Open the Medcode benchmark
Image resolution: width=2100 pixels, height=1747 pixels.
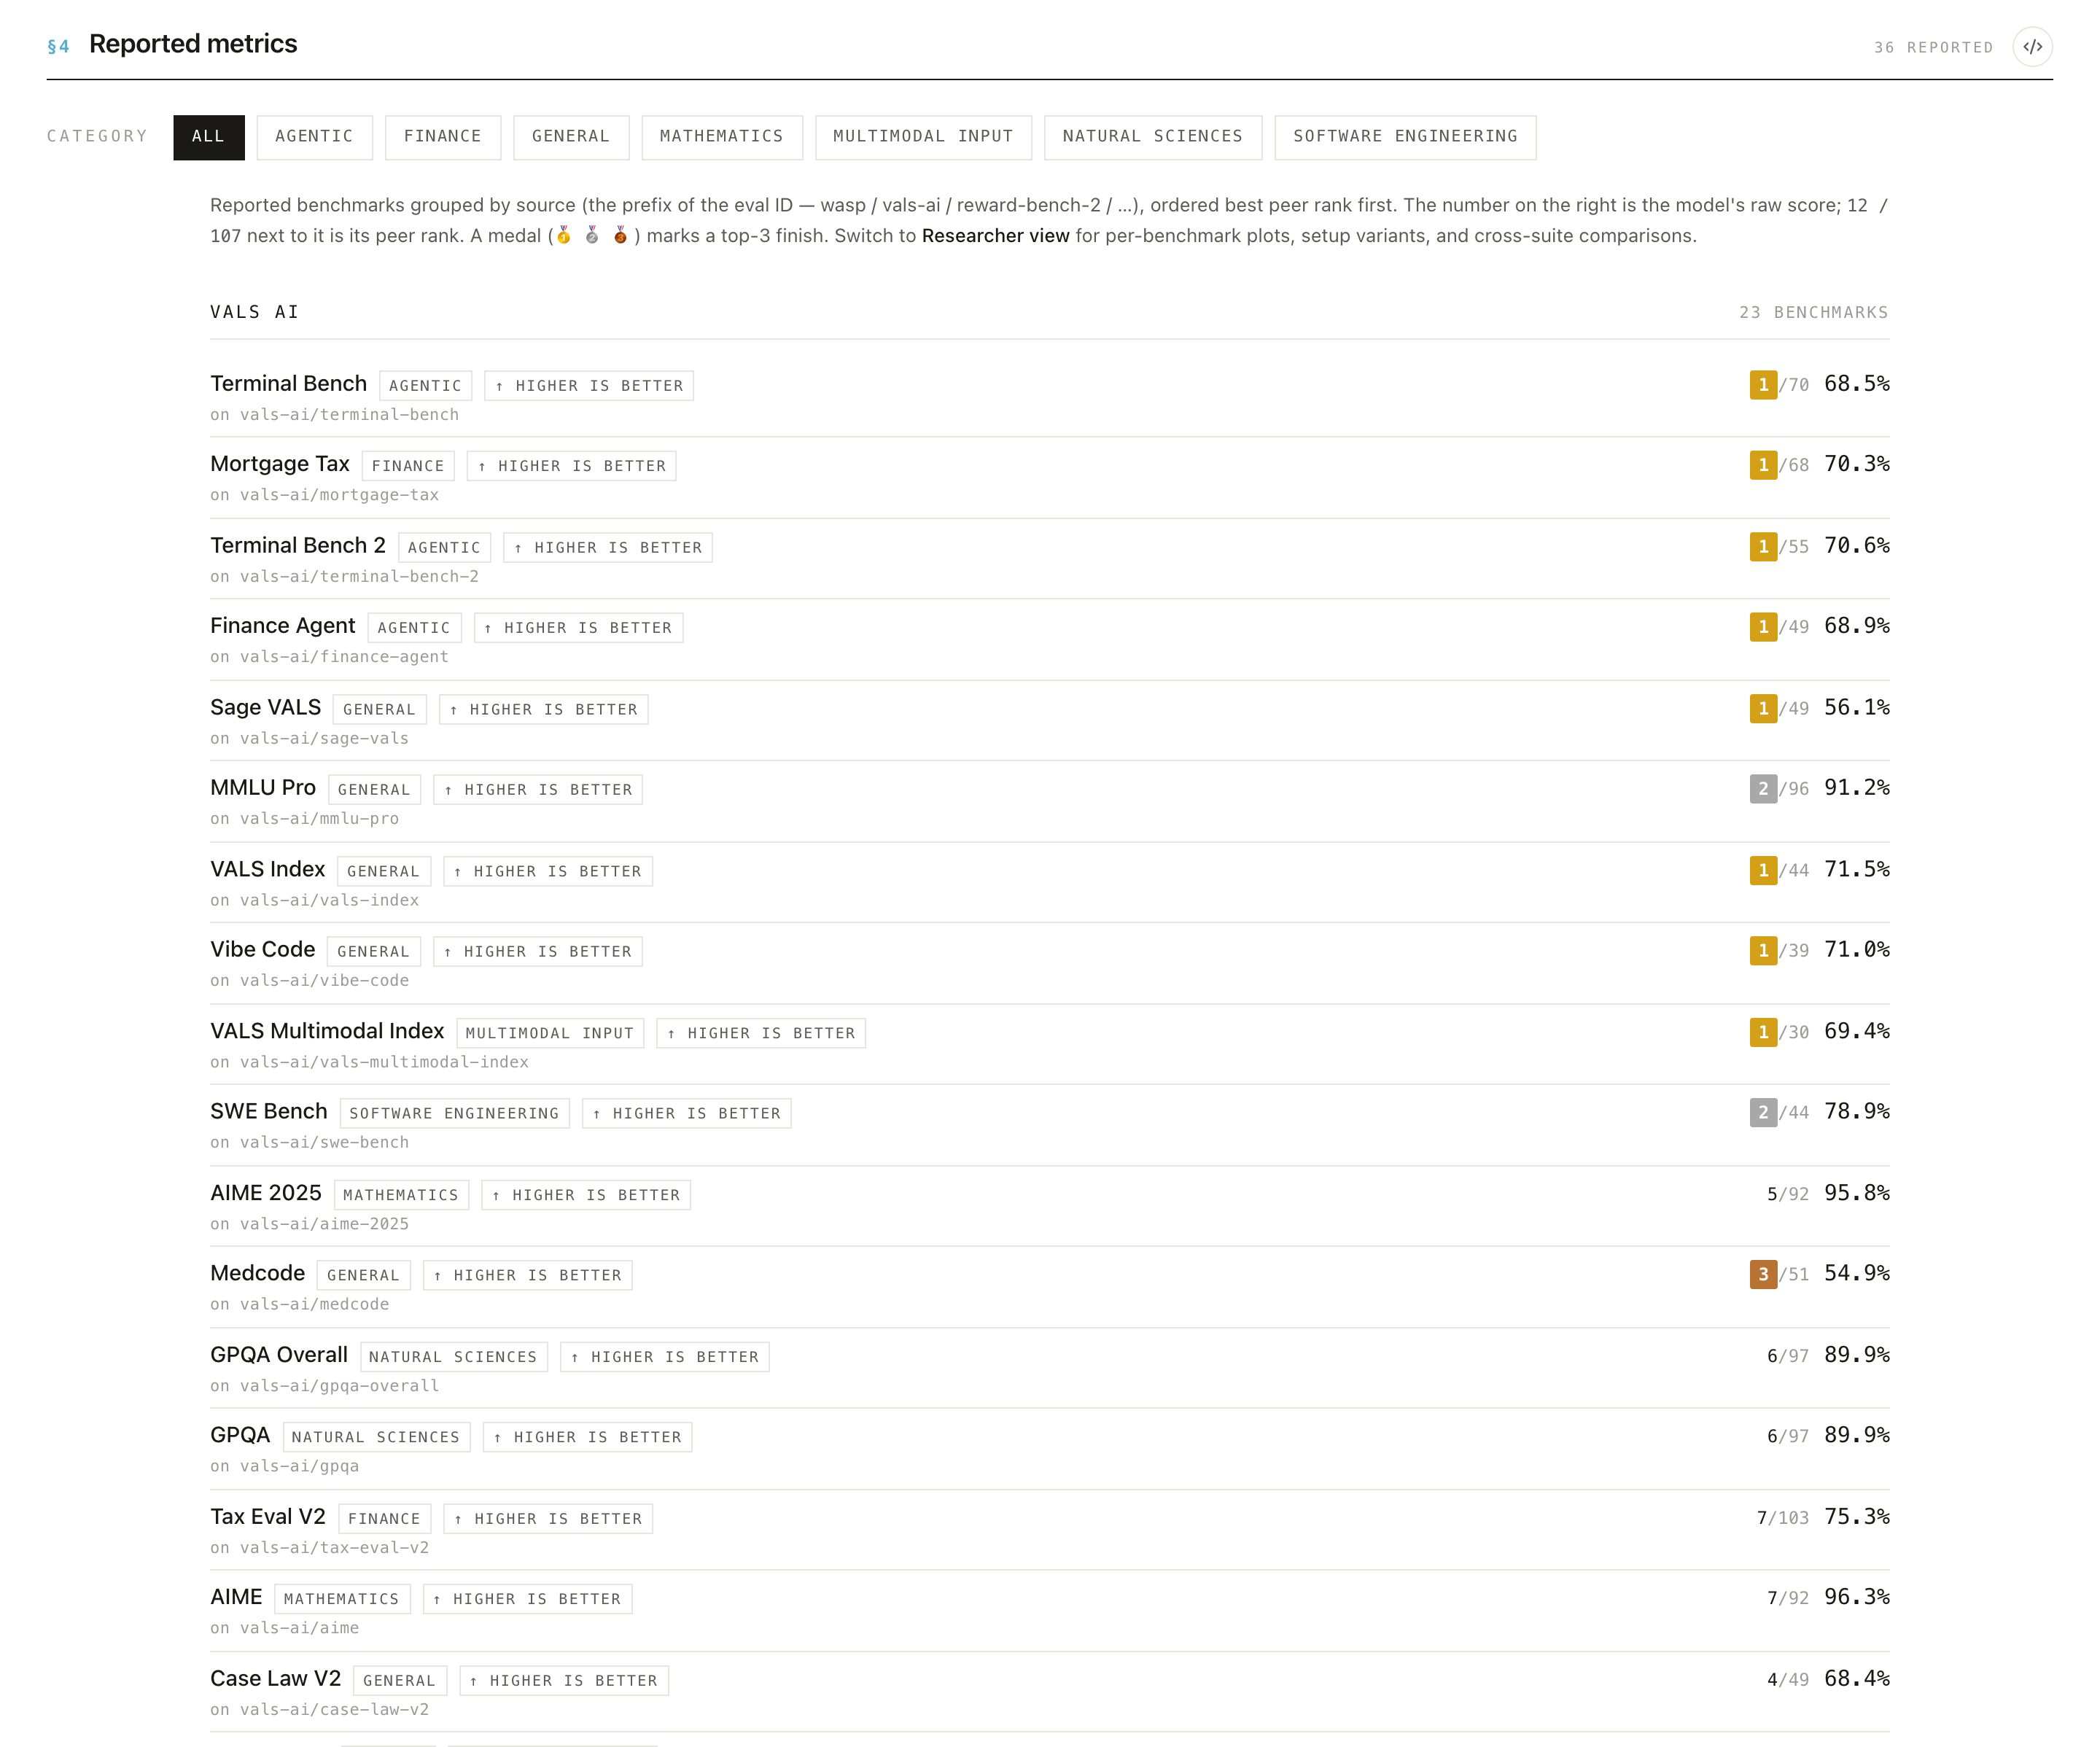point(1049,1288)
